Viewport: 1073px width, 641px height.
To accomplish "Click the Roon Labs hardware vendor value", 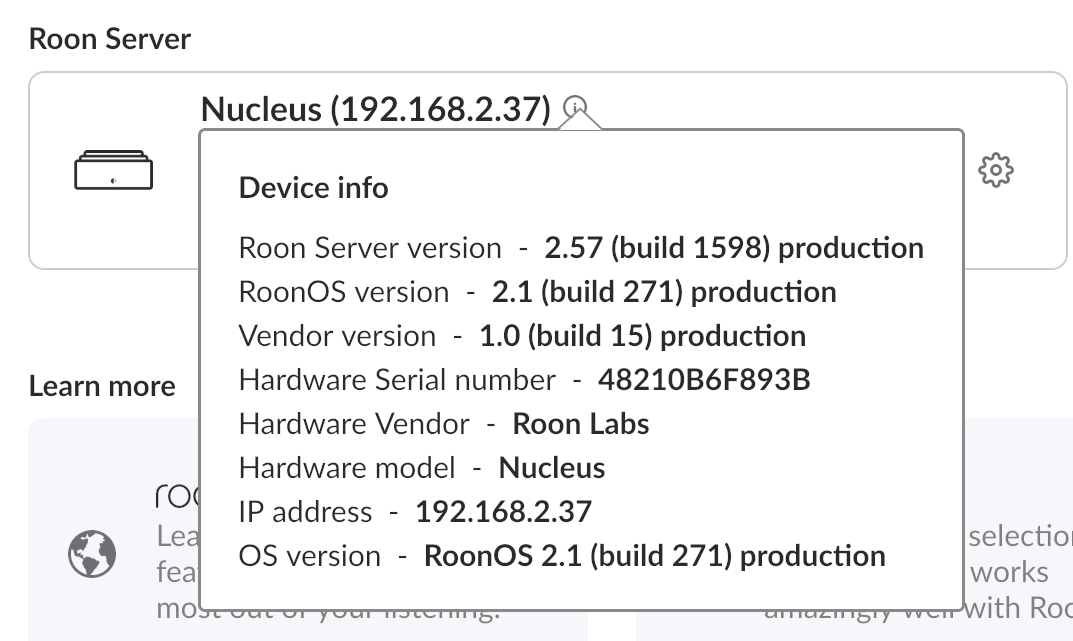I will coord(581,424).
